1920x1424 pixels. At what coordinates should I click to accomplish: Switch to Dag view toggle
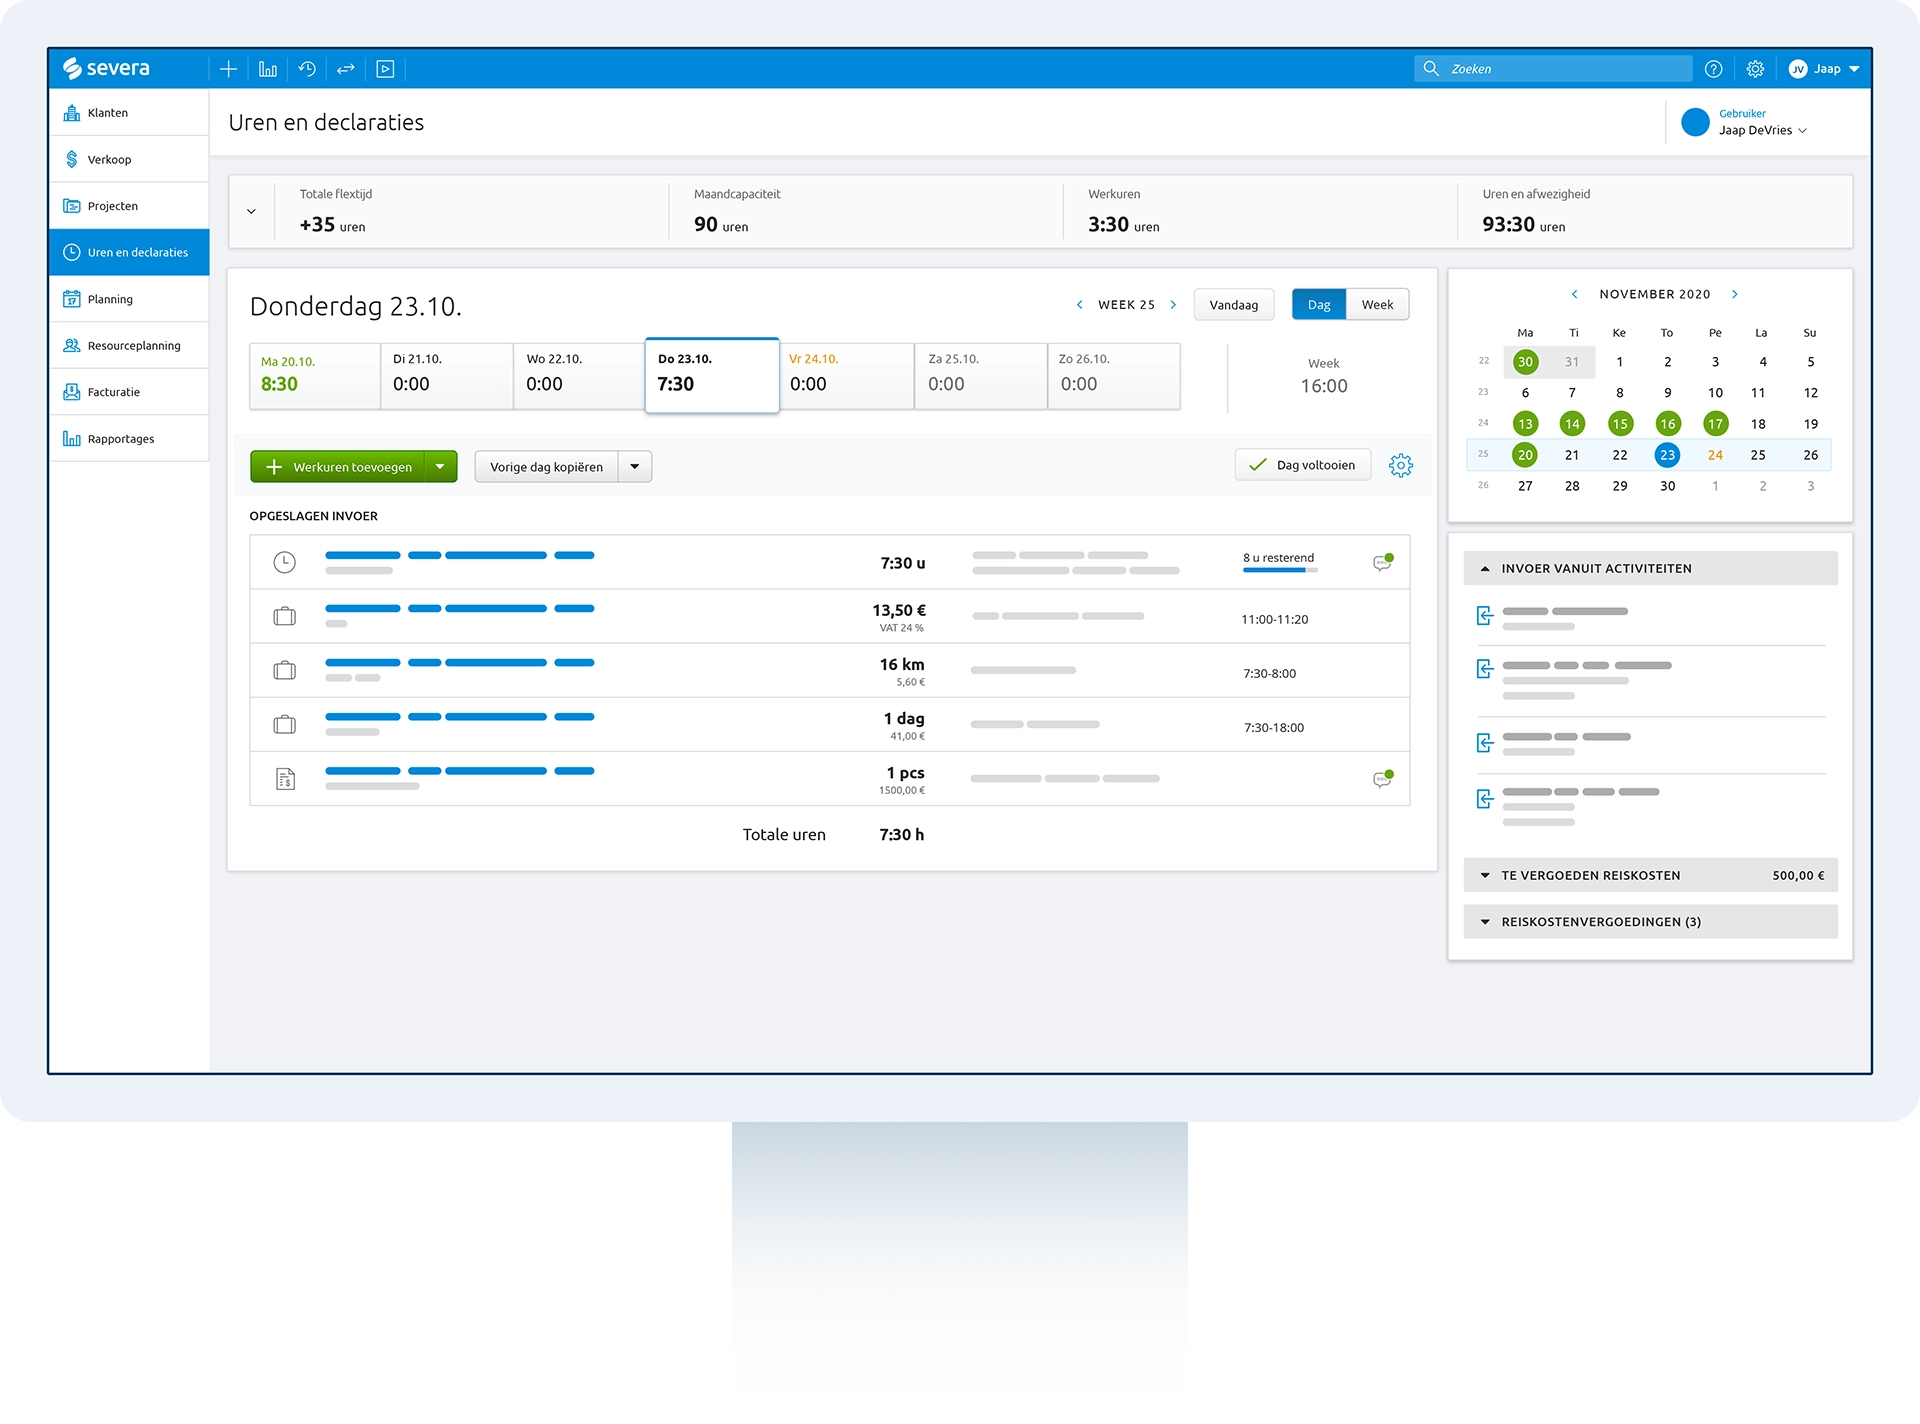pyautogui.click(x=1319, y=305)
